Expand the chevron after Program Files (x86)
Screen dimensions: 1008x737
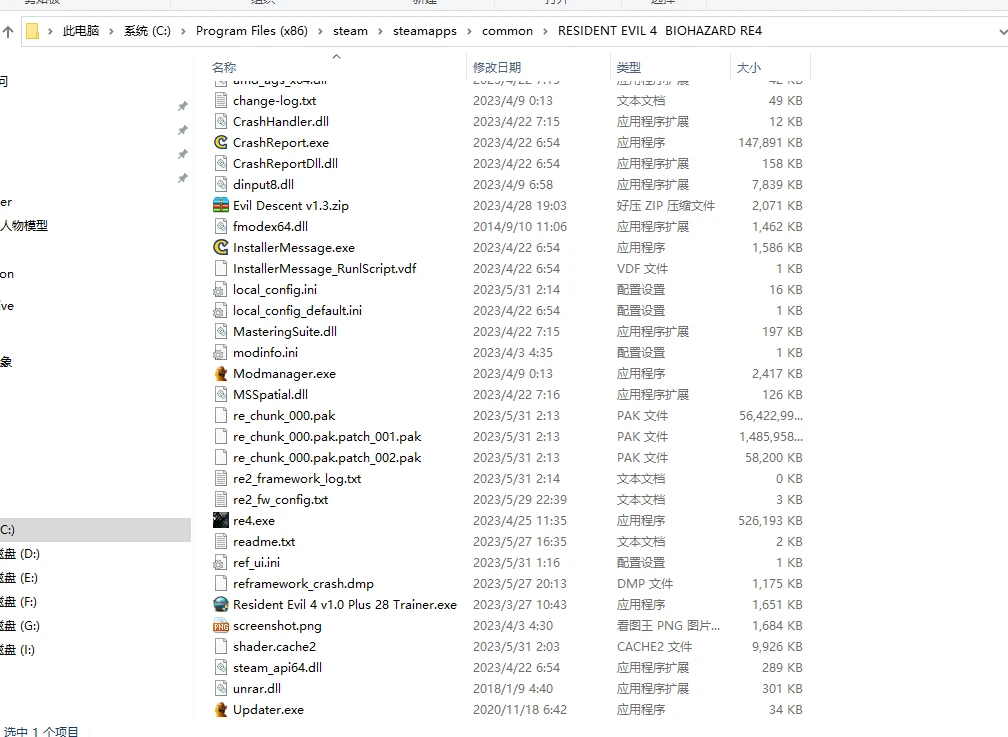pos(320,31)
